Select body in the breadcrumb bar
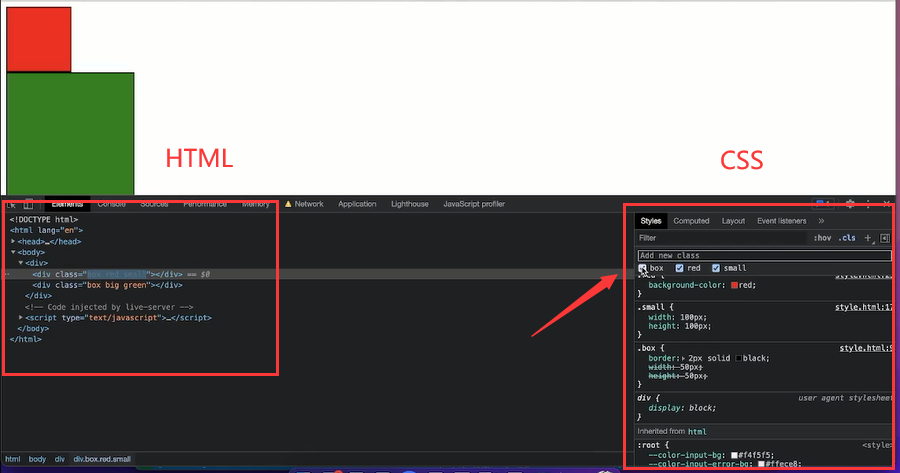This screenshot has width=900, height=473. tap(37, 459)
